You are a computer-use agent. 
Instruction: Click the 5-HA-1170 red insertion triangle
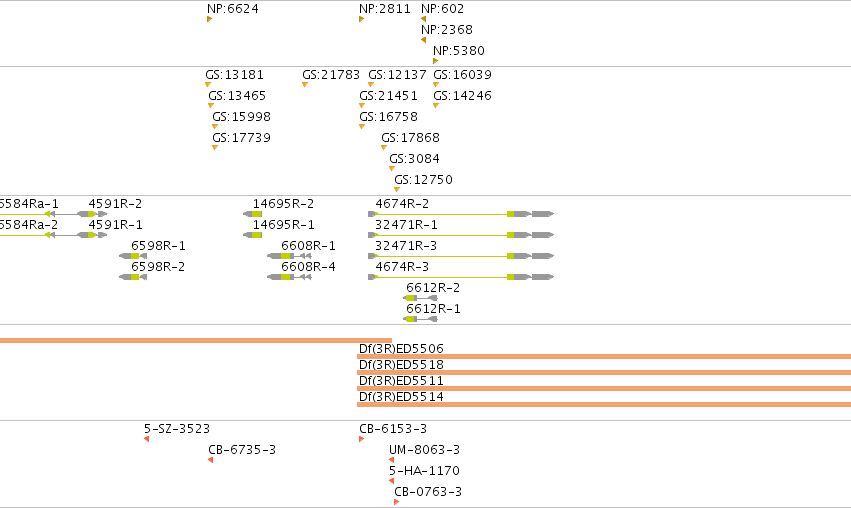coord(391,481)
